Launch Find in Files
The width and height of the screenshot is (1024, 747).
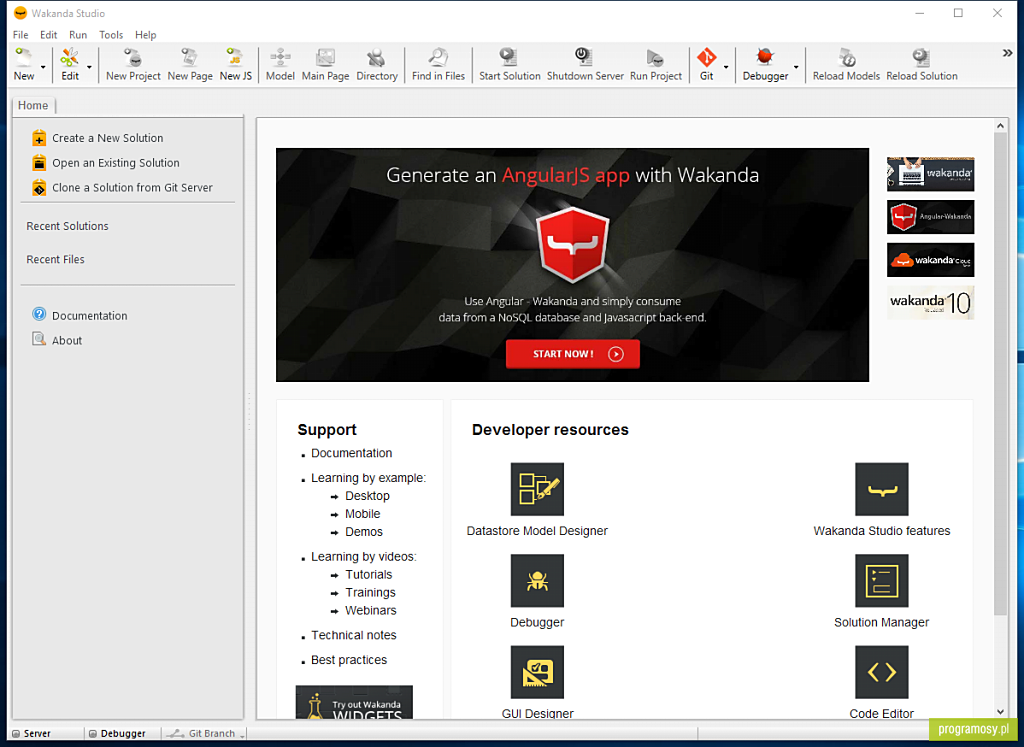pos(438,65)
